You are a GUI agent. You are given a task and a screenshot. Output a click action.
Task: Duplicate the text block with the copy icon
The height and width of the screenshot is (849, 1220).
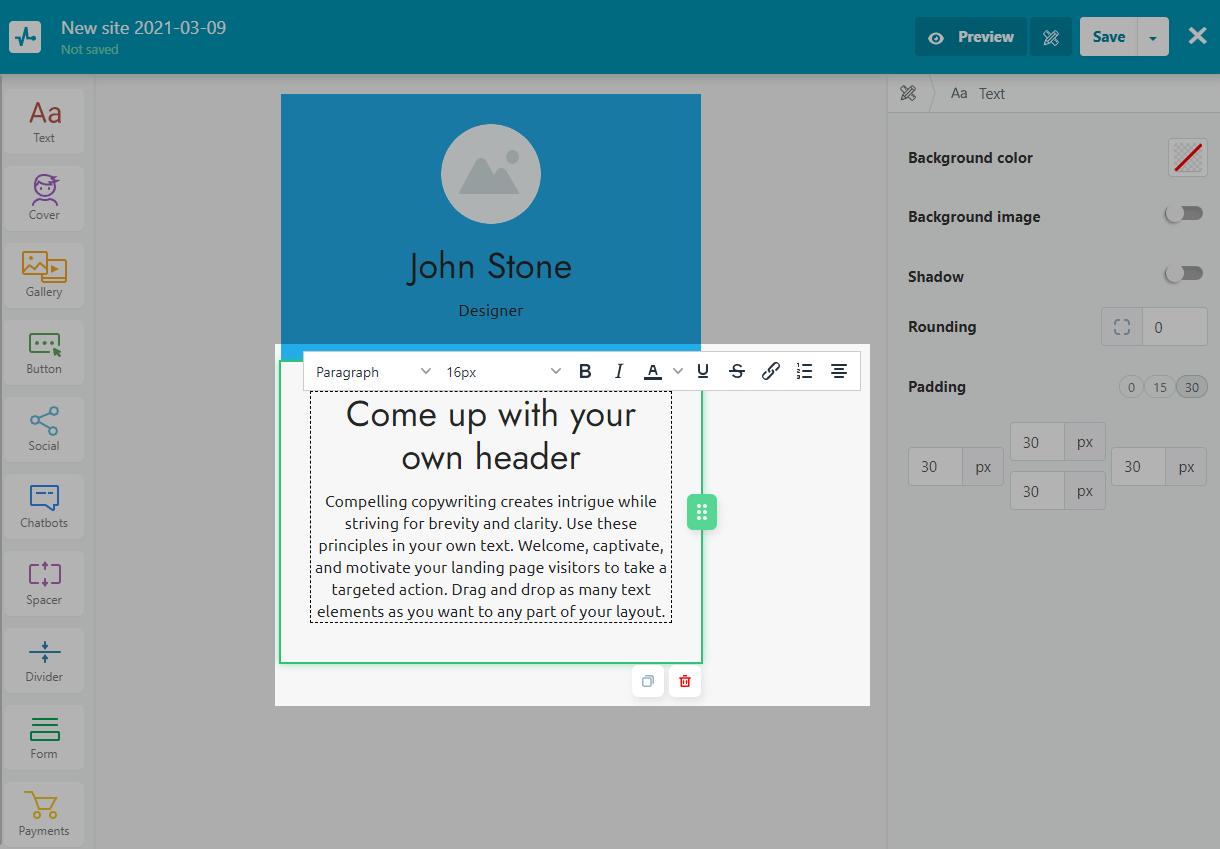pos(648,681)
